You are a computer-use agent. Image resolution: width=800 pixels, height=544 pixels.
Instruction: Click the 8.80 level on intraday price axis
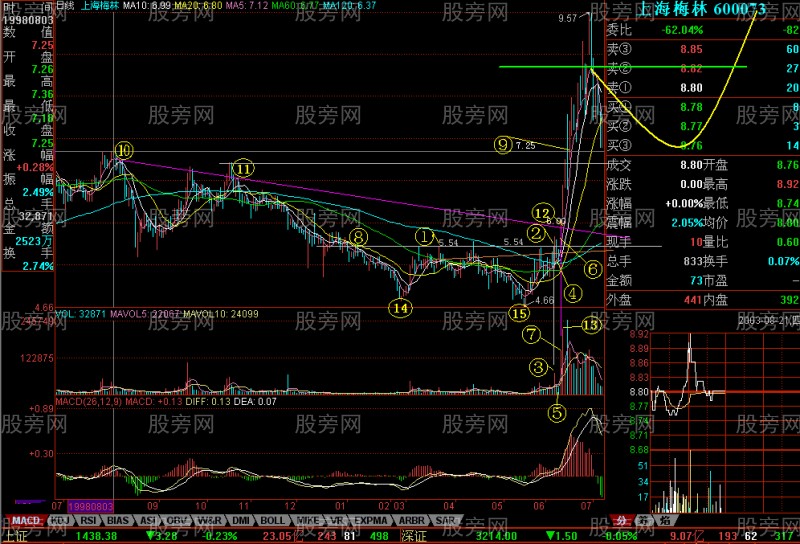(x=639, y=392)
